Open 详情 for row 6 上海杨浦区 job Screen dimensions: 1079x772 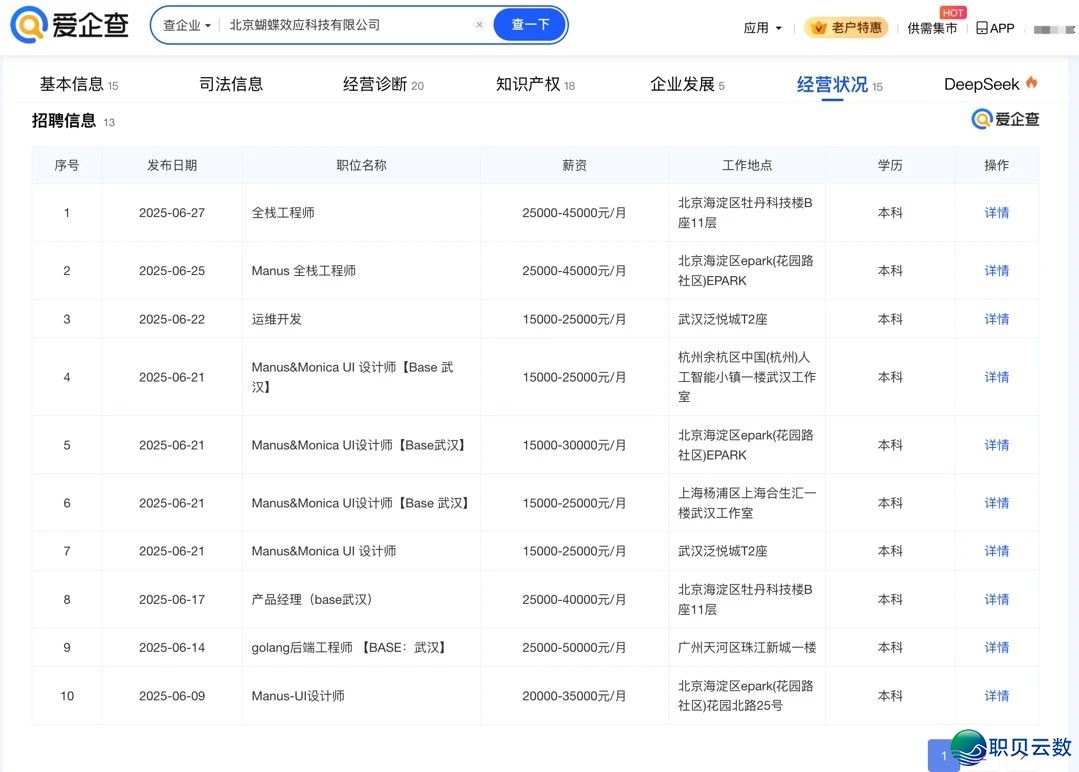pyautogui.click(x=996, y=503)
